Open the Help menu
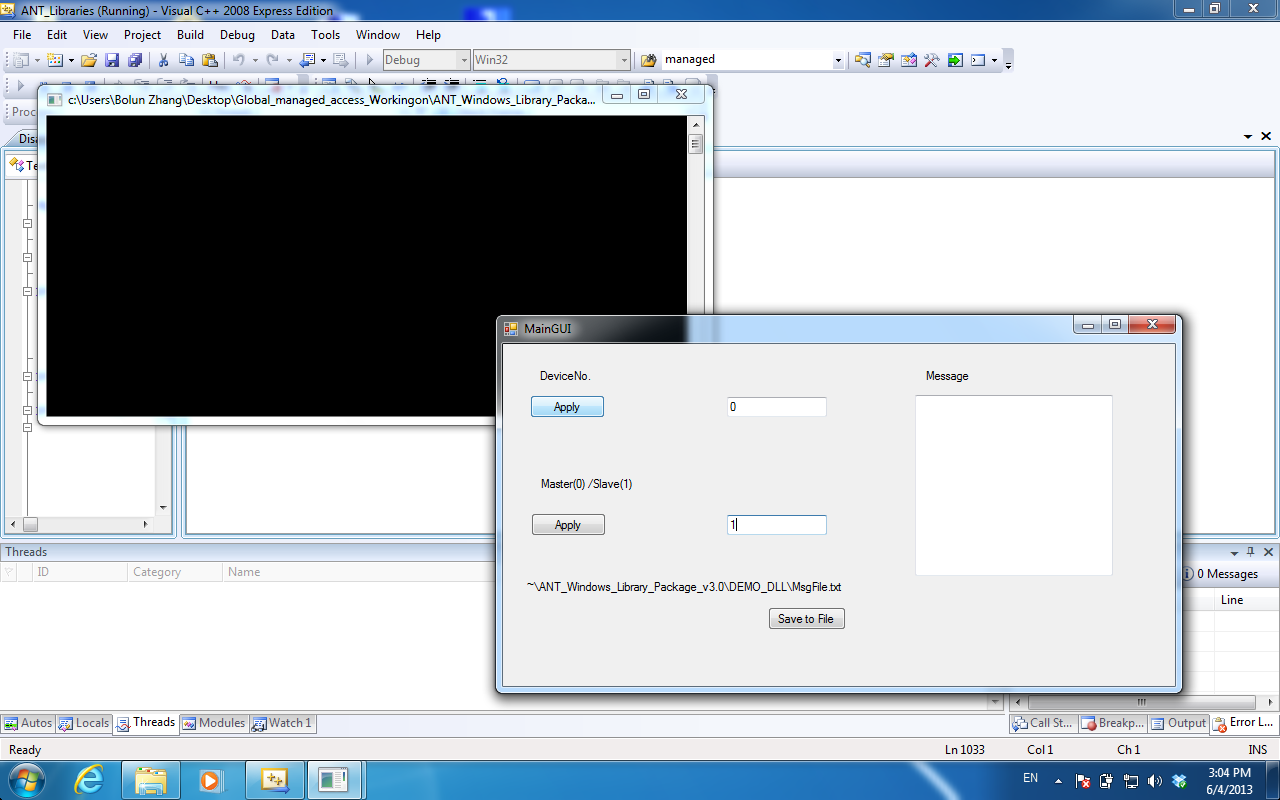 [428, 35]
